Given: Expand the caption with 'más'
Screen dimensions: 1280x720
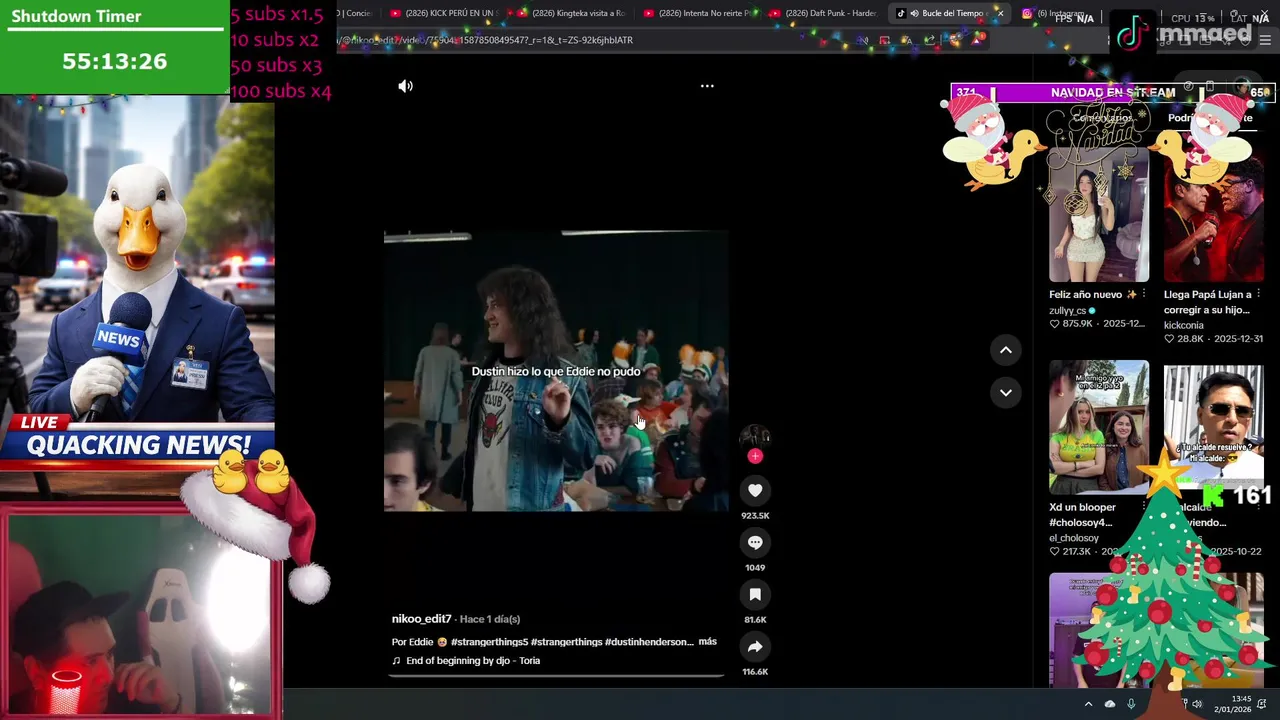Looking at the screenshot, I should click(x=707, y=641).
